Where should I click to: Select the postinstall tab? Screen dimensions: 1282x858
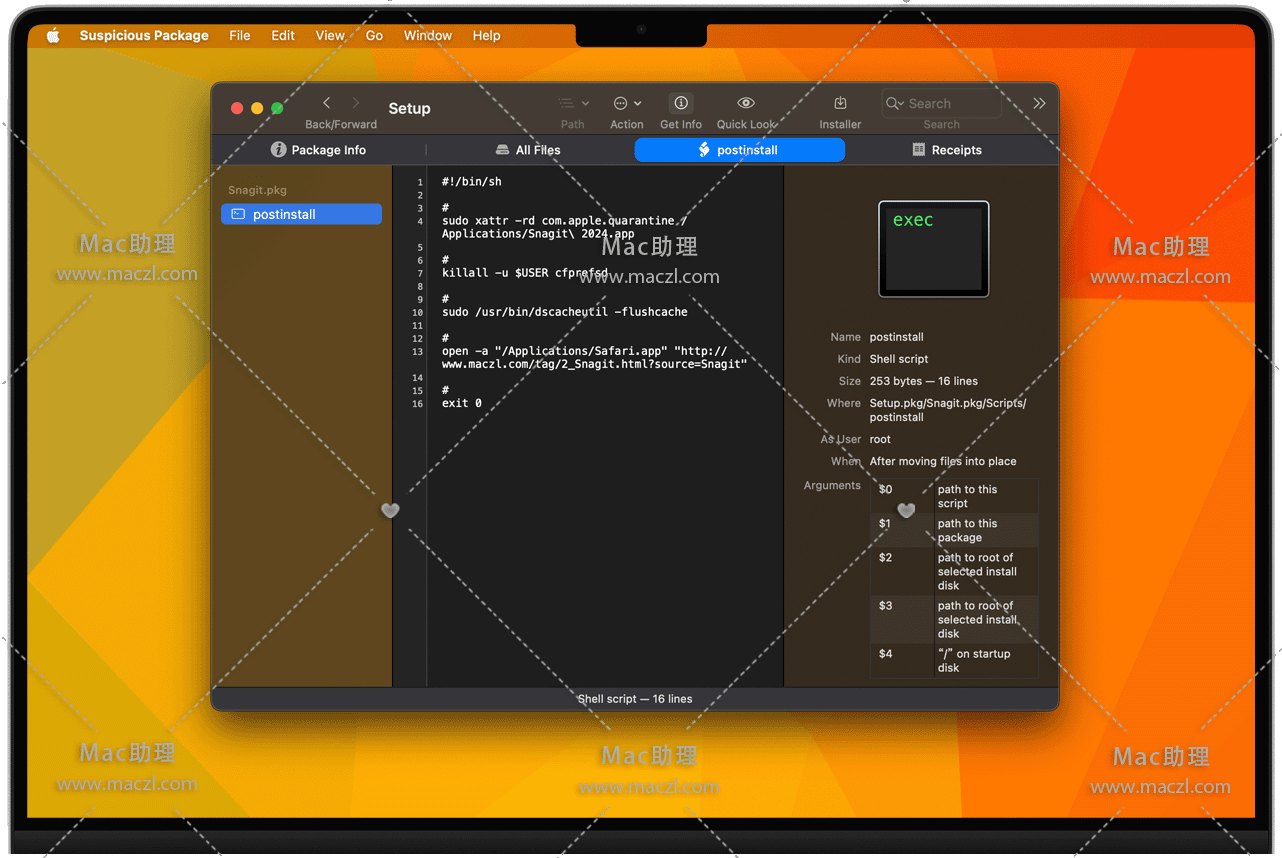point(739,150)
